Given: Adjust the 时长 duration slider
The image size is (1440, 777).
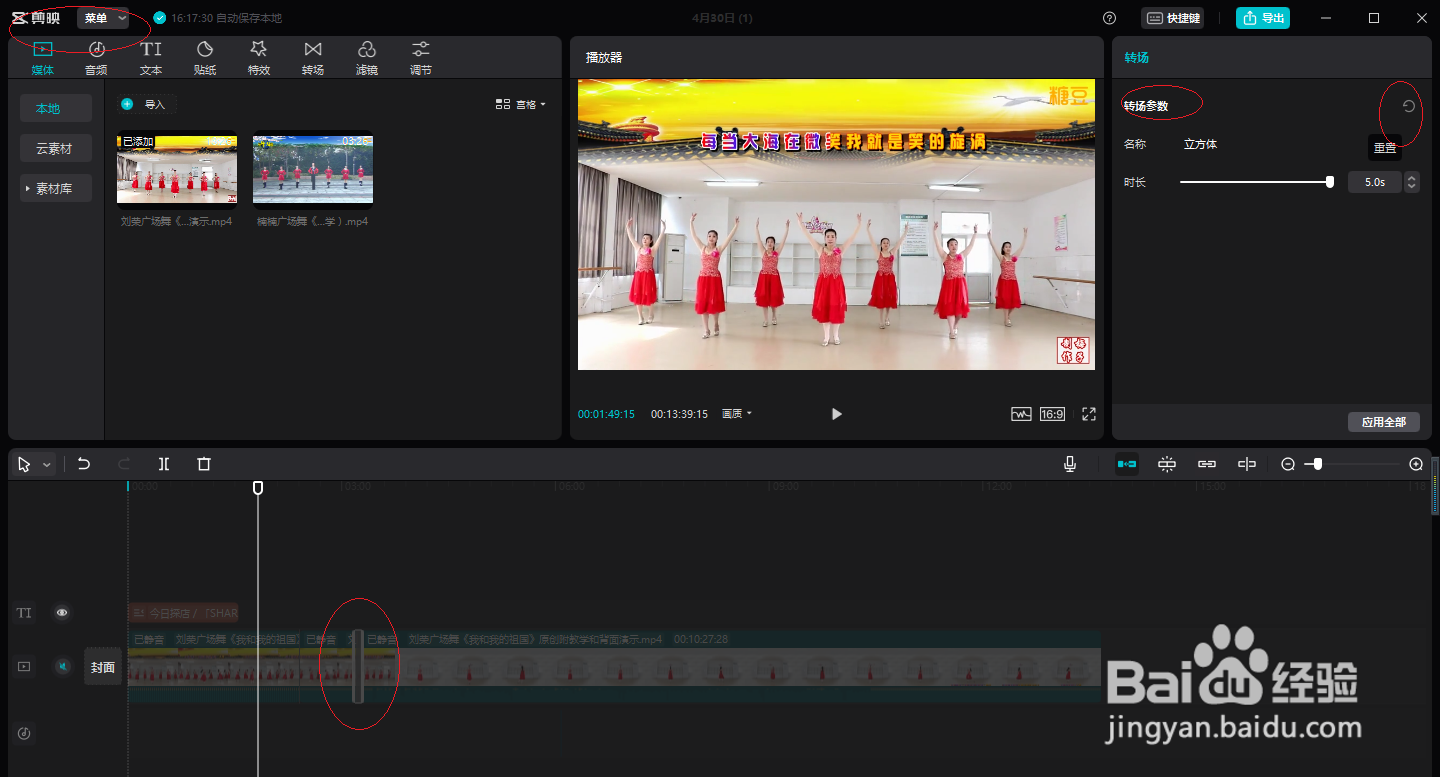Looking at the screenshot, I should click(x=1256, y=182).
